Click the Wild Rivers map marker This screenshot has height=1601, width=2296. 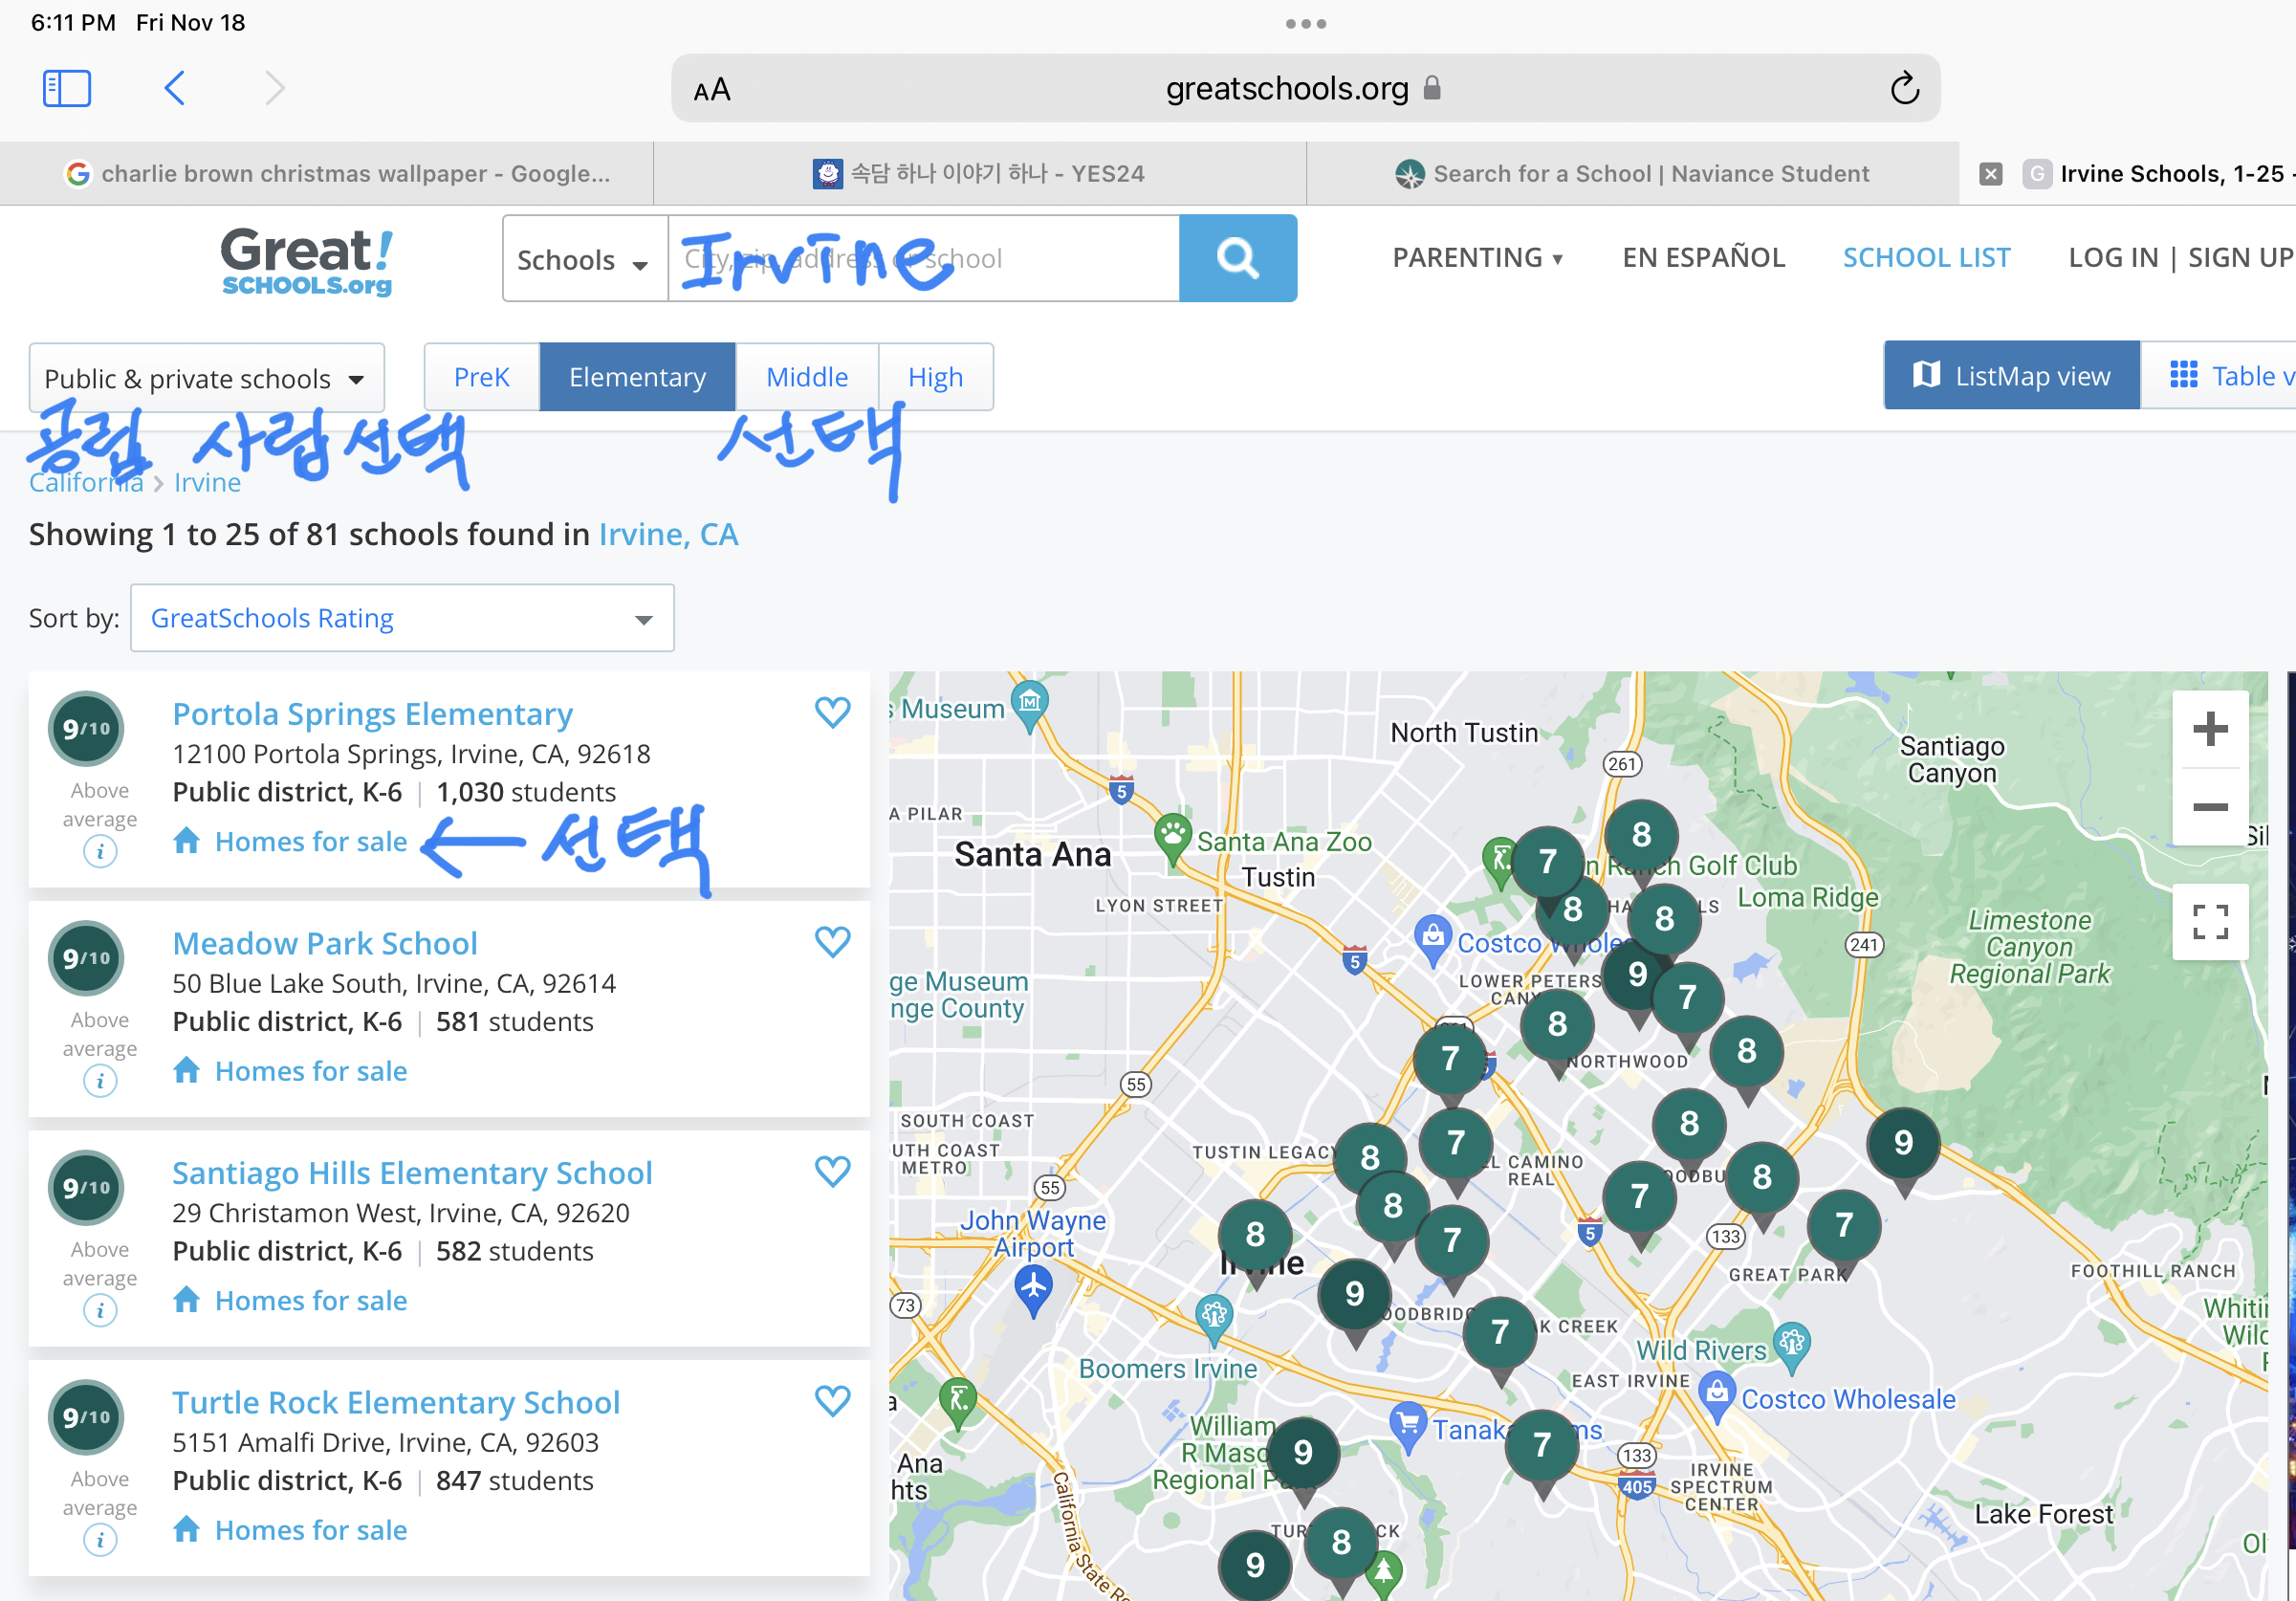(1792, 1346)
